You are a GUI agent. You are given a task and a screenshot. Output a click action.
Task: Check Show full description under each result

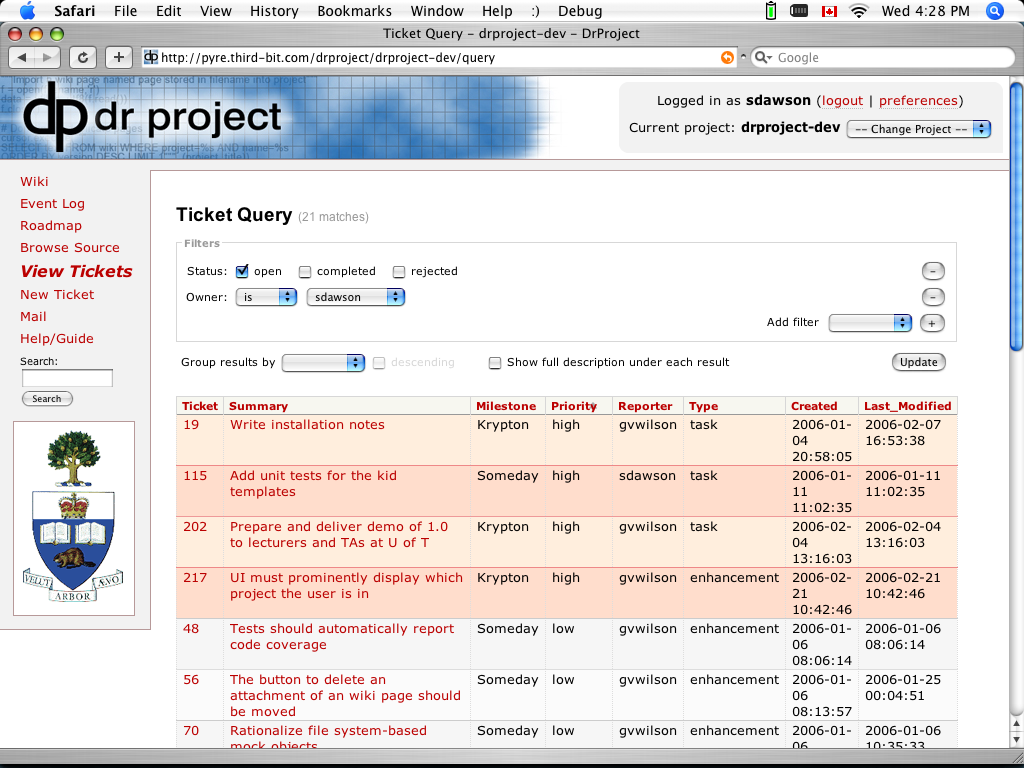pyautogui.click(x=495, y=363)
